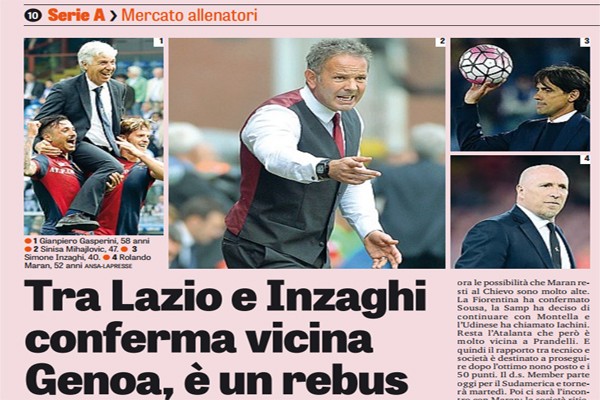This screenshot has height=400, width=600.
Task: Click the number 1 photo tag
Action: [160, 42]
